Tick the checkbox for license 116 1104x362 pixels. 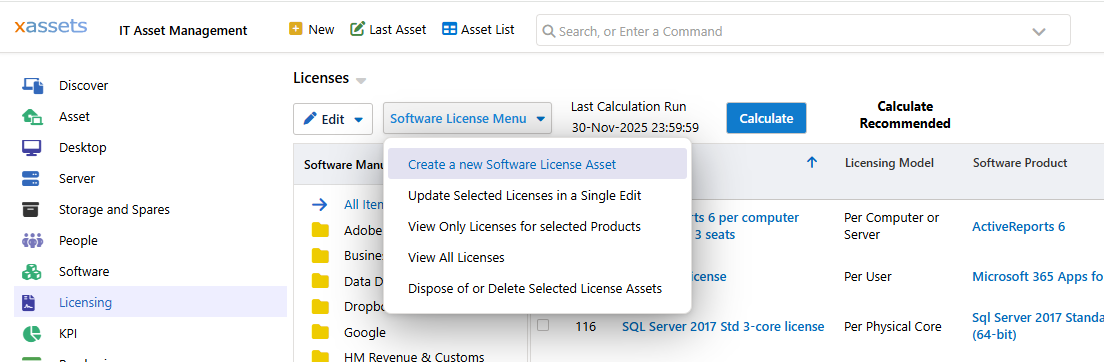pyautogui.click(x=543, y=325)
